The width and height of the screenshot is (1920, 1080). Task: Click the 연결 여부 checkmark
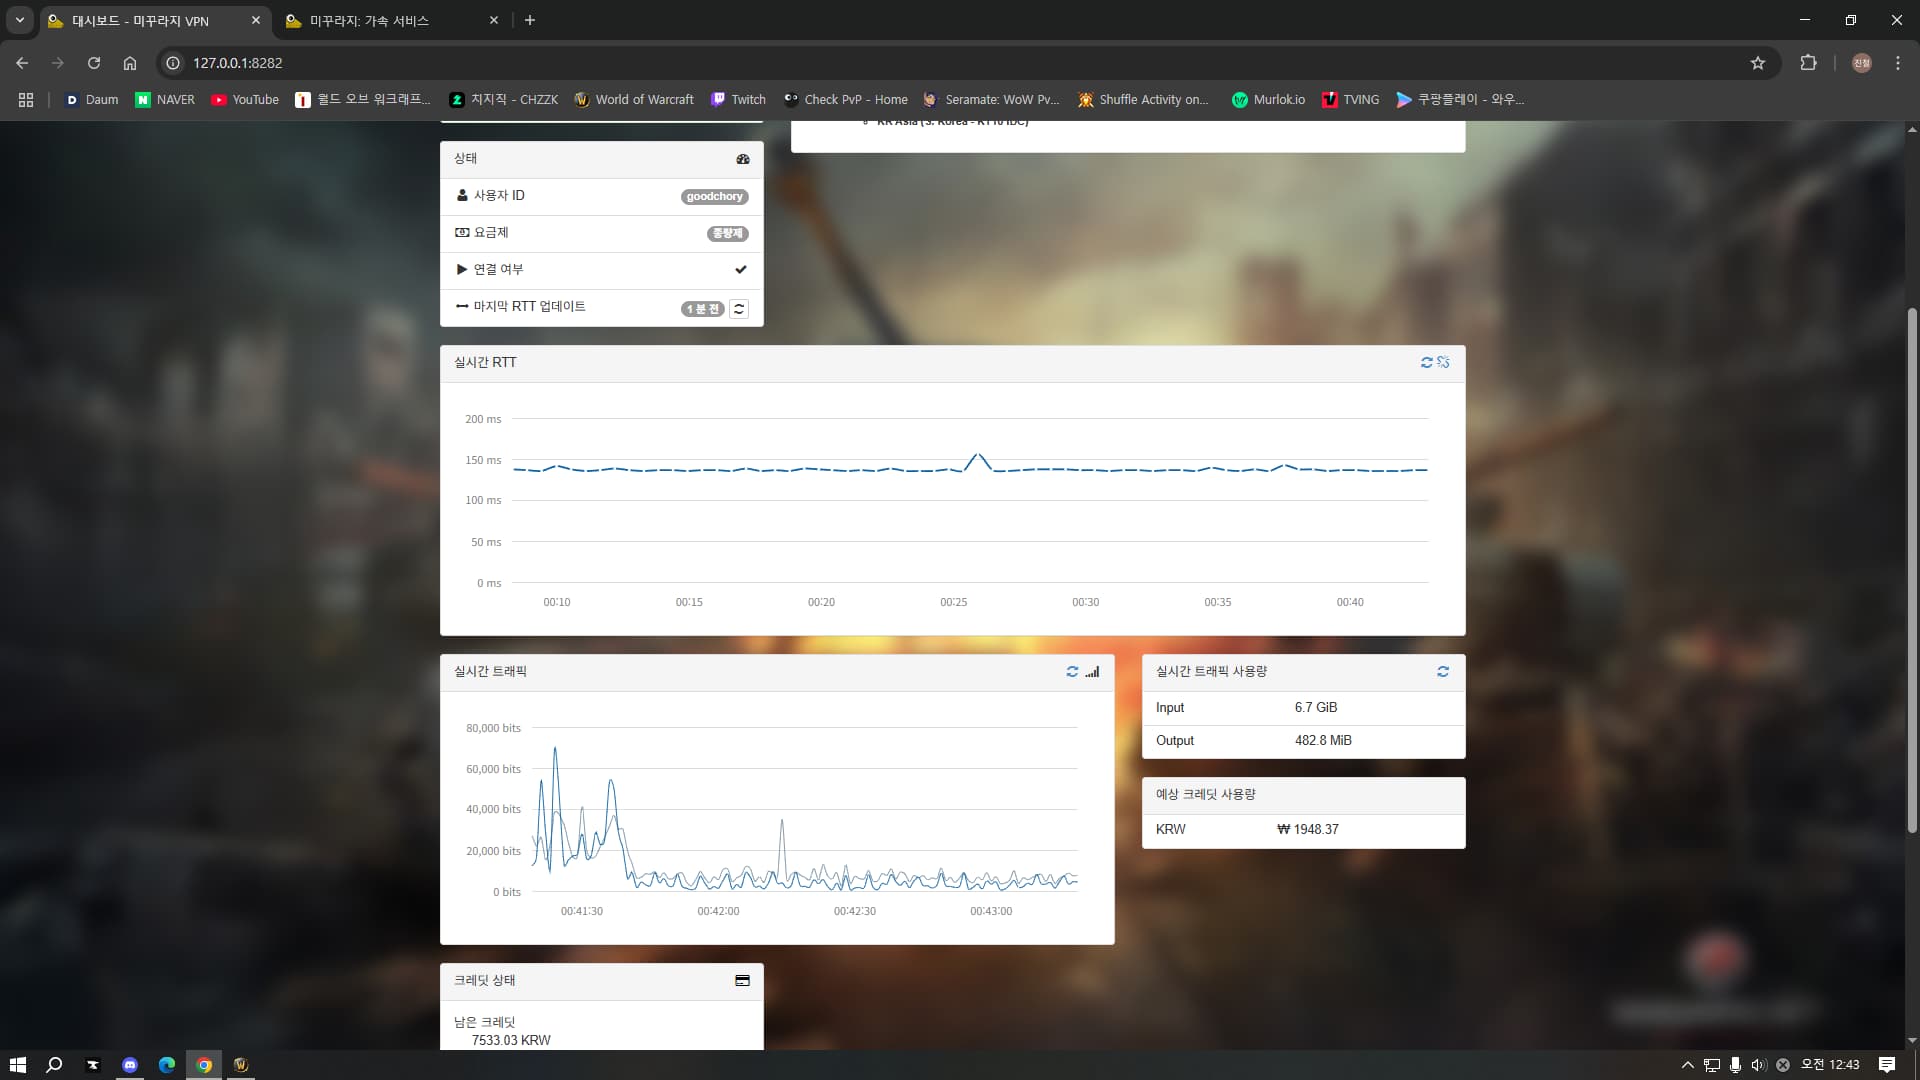(x=741, y=270)
